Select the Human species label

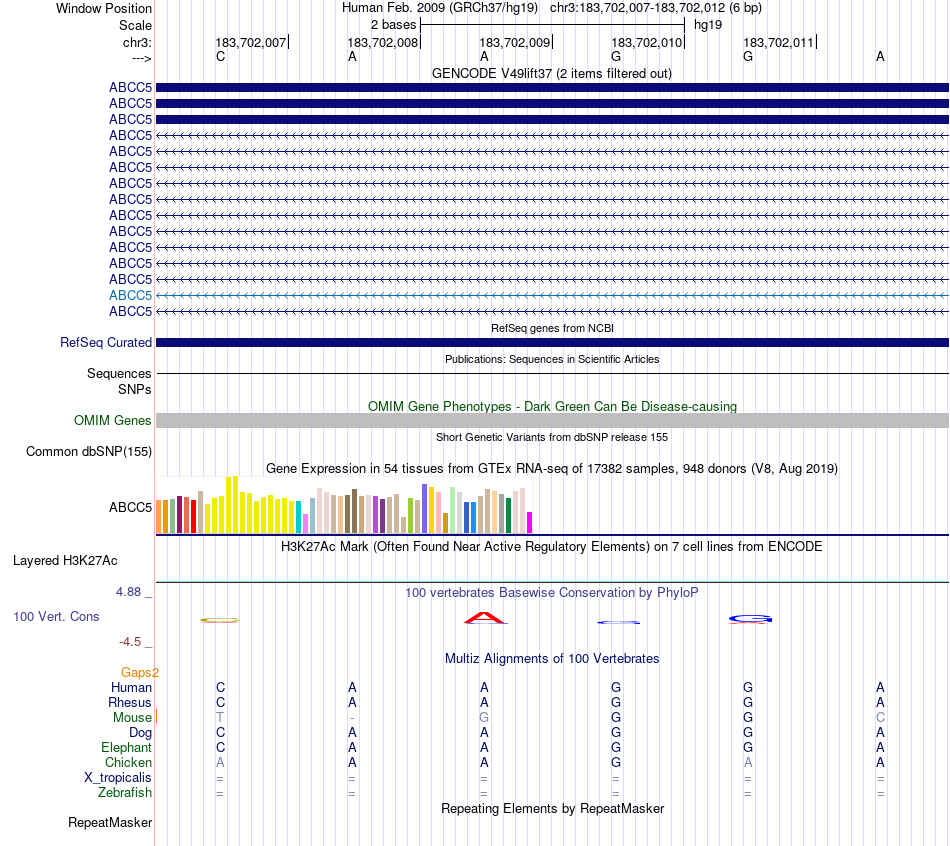click(131, 687)
